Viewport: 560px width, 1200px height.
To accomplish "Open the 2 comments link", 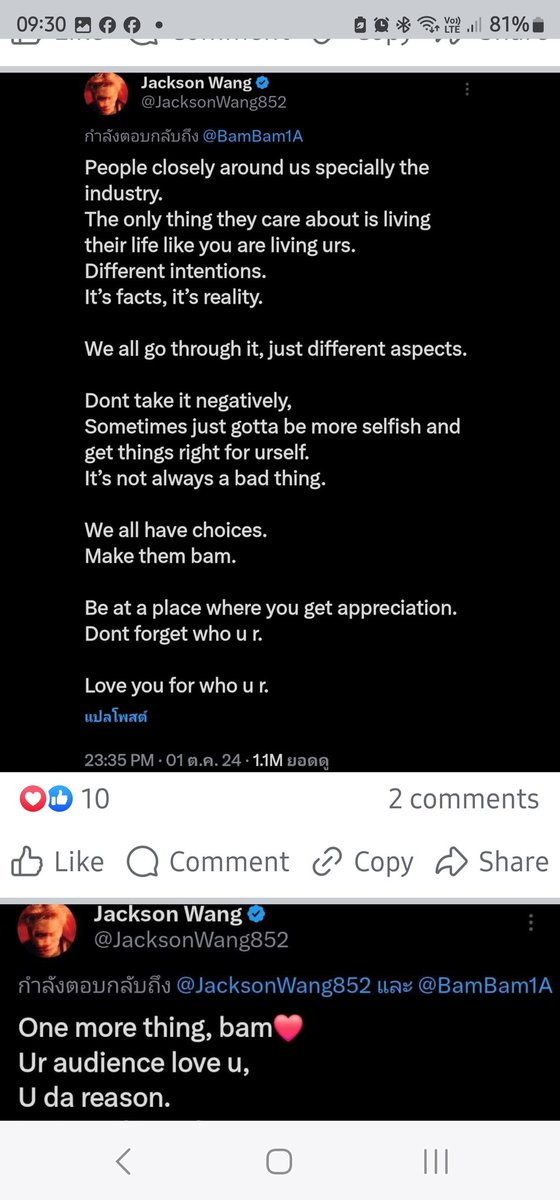I will (x=463, y=798).
